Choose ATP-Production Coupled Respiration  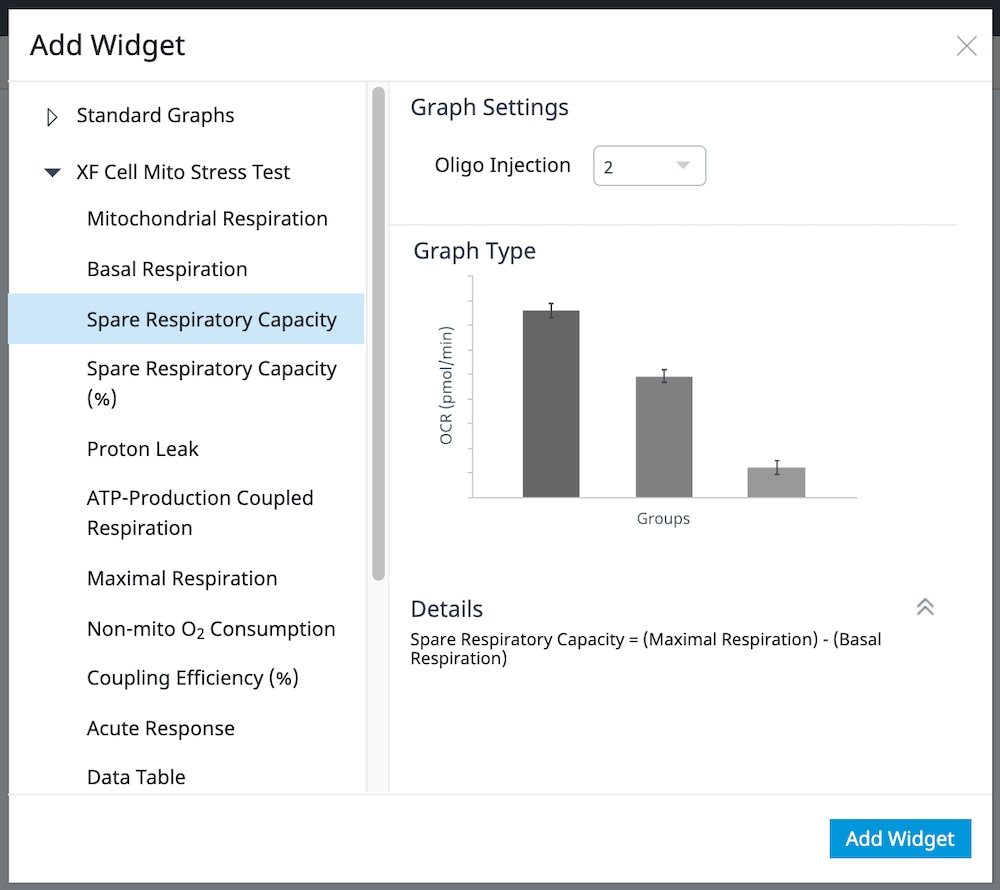pyautogui.click(x=200, y=513)
